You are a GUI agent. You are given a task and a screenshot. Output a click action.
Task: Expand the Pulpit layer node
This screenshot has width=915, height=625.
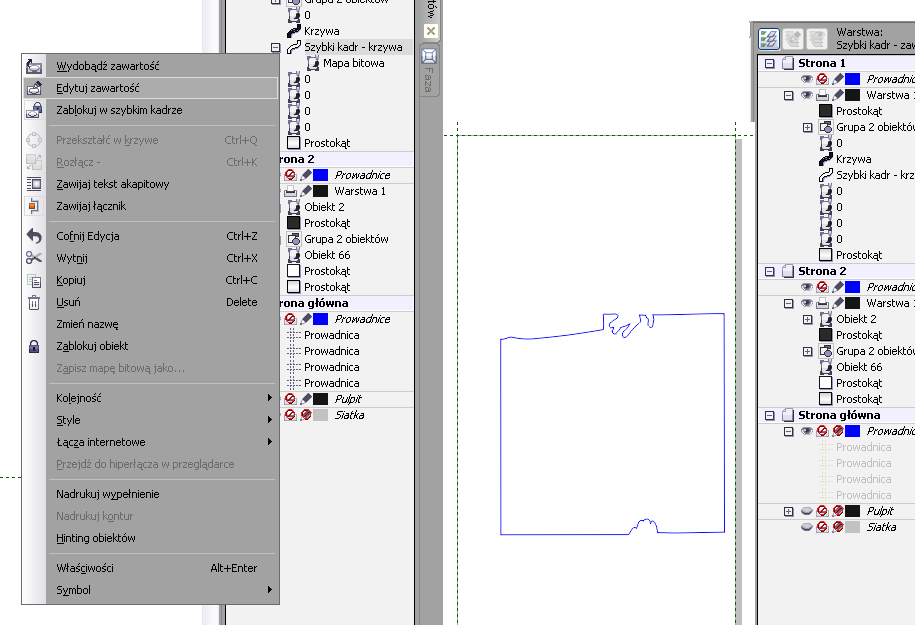point(789,511)
